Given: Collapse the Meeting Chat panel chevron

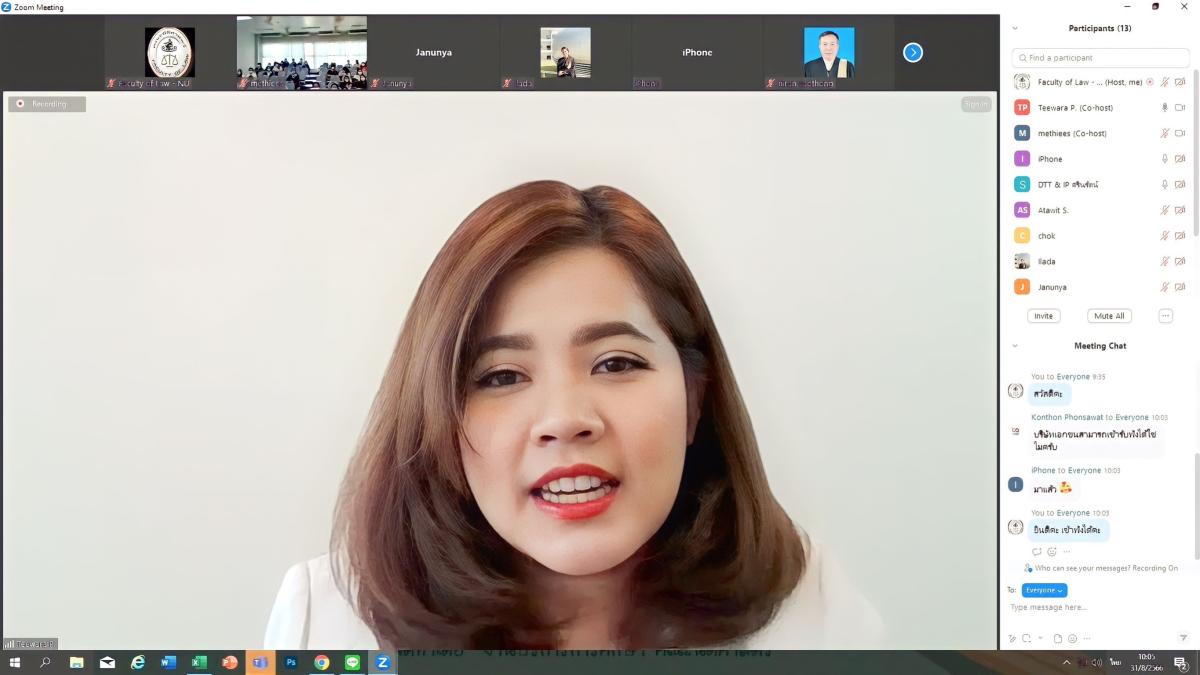Looking at the screenshot, I should click(x=1015, y=346).
